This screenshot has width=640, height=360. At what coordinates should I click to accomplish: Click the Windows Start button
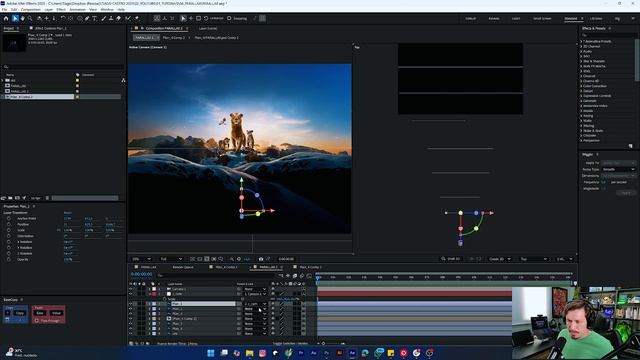(x=211, y=353)
